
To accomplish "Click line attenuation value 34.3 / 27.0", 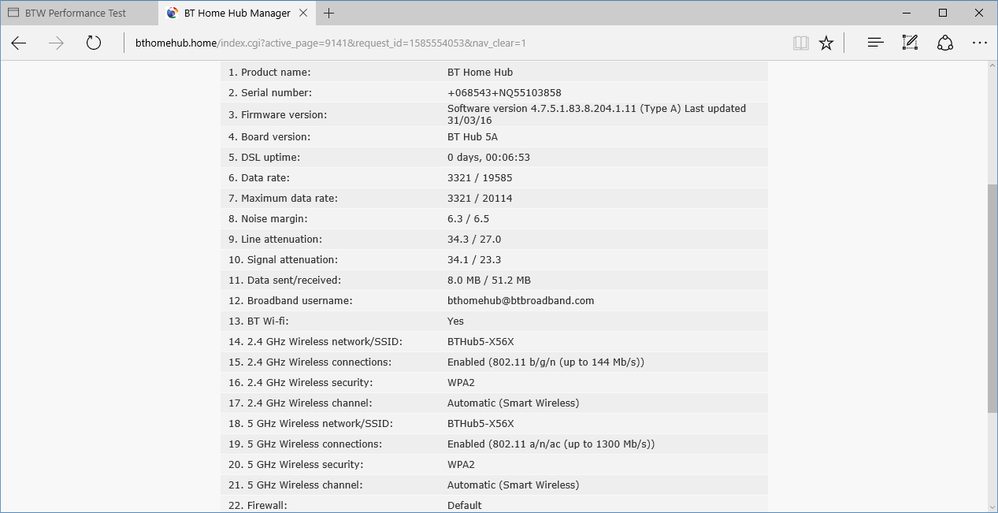I will [x=474, y=239].
